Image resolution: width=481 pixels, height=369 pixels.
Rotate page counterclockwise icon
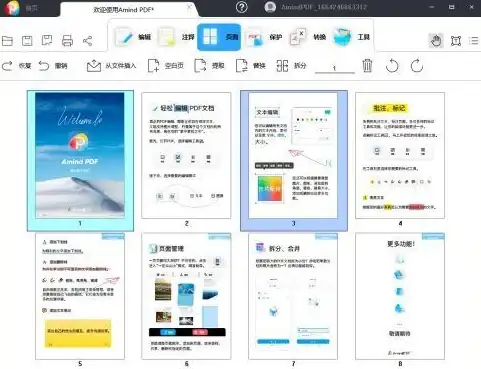click(x=392, y=66)
